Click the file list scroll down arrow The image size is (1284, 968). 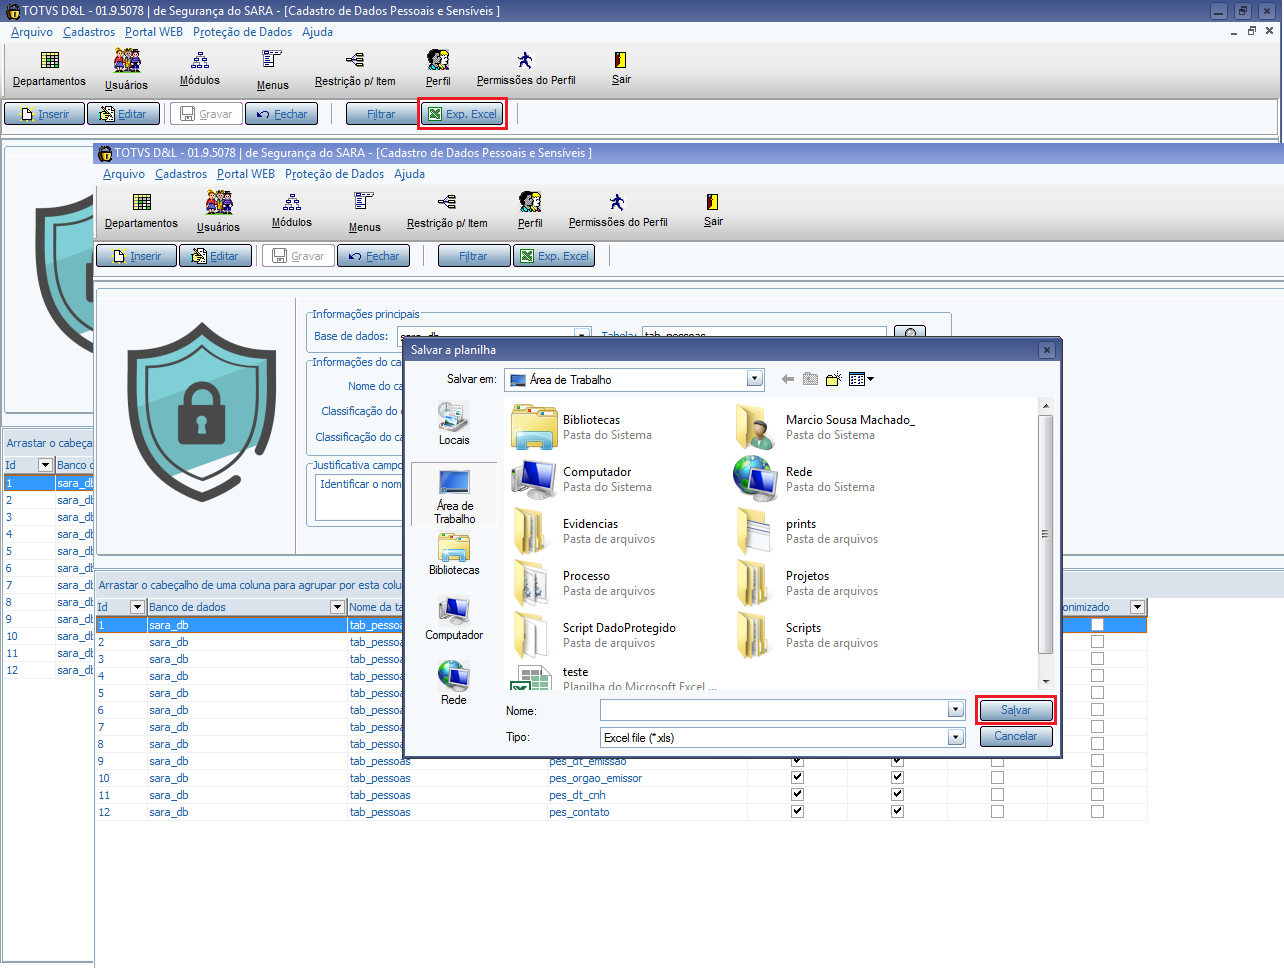[x=1045, y=682]
